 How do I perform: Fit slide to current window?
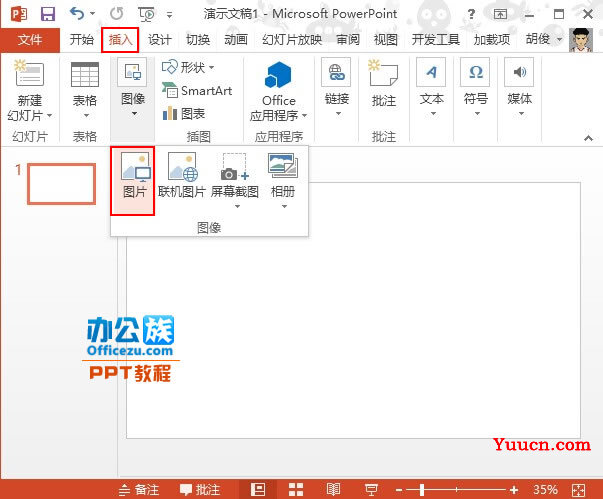point(579,490)
